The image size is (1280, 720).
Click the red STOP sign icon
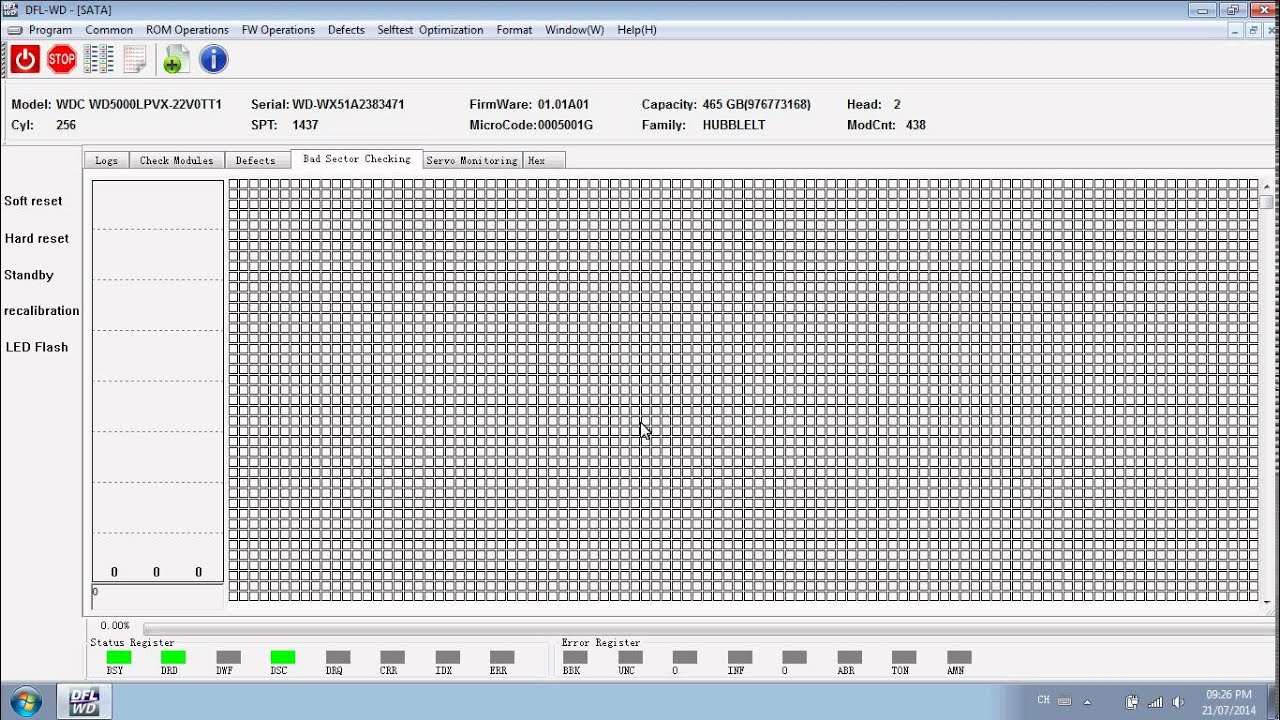62,60
